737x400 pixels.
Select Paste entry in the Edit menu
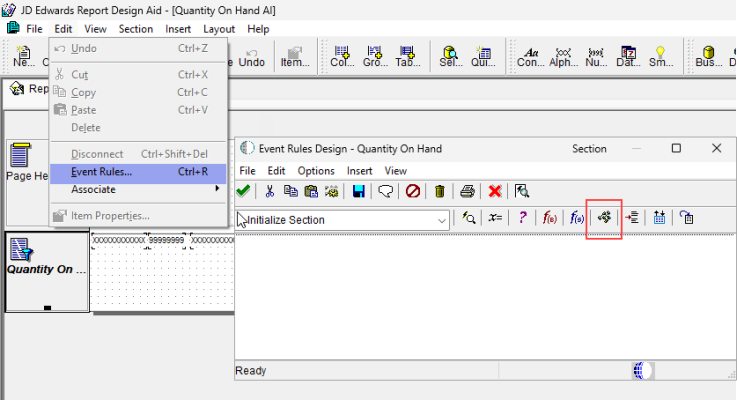point(138,110)
